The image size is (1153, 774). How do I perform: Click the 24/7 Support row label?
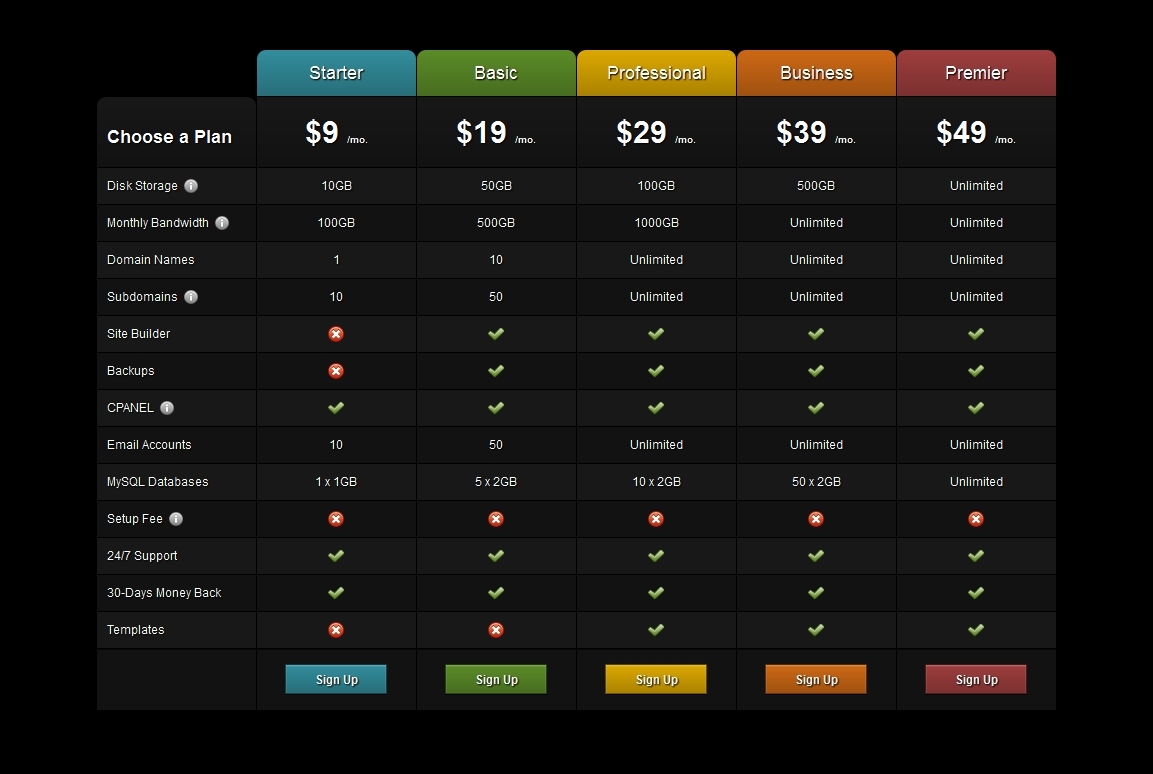pyautogui.click(x=142, y=556)
